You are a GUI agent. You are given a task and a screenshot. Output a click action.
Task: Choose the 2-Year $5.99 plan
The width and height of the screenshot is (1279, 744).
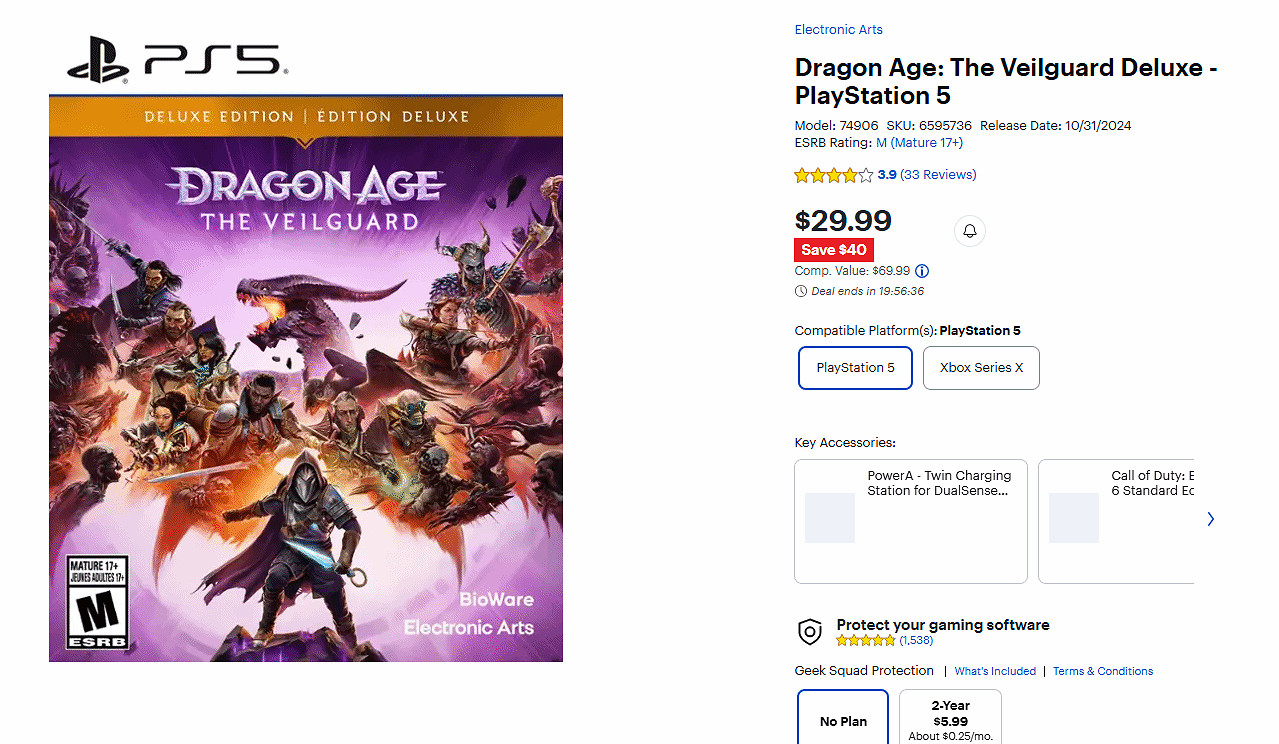tap(950, 719)
